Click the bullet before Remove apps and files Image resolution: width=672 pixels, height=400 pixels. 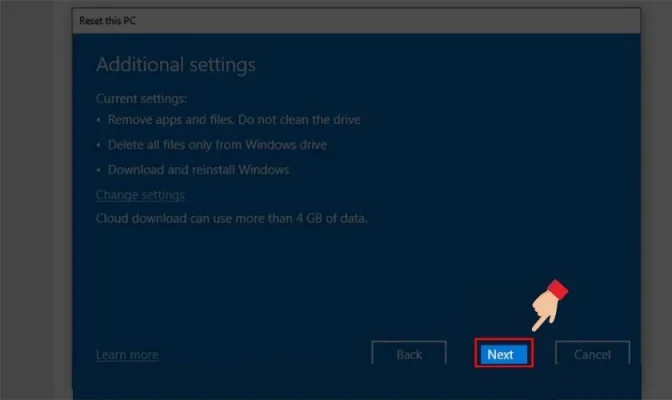[99, 121]
